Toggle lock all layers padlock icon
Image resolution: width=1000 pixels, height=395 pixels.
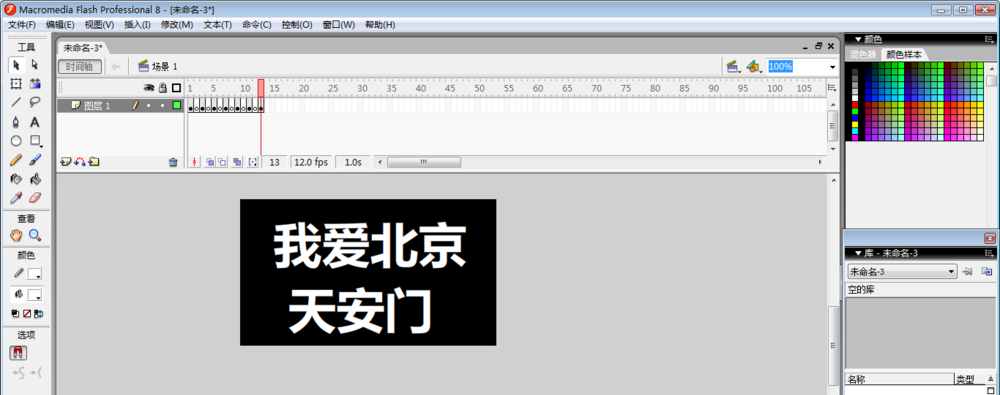163,87
